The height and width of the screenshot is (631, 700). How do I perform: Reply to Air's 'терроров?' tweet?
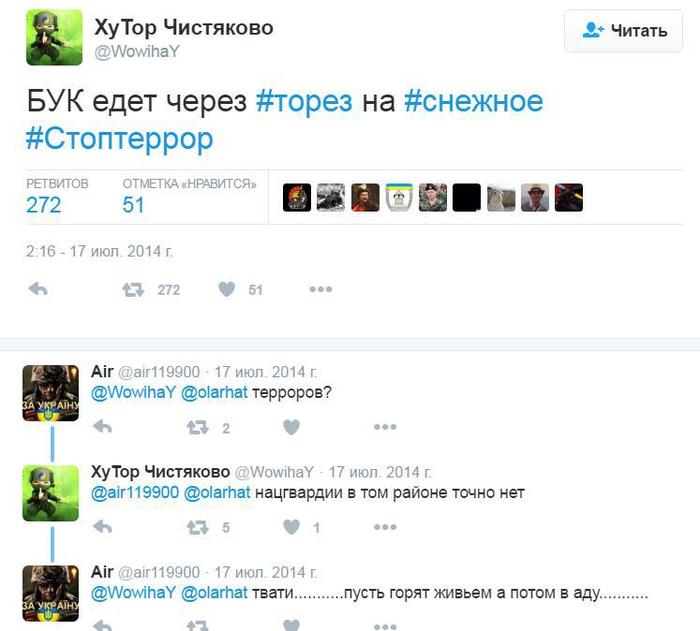(x=102, y=427)
